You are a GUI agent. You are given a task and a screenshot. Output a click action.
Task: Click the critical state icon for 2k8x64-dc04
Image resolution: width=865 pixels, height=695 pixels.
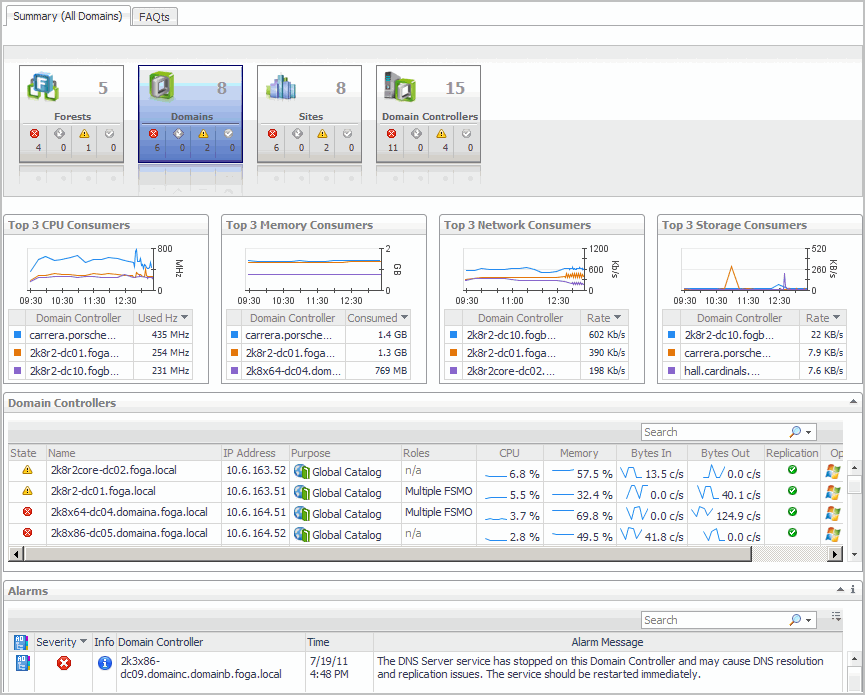(x=27, y=512)
